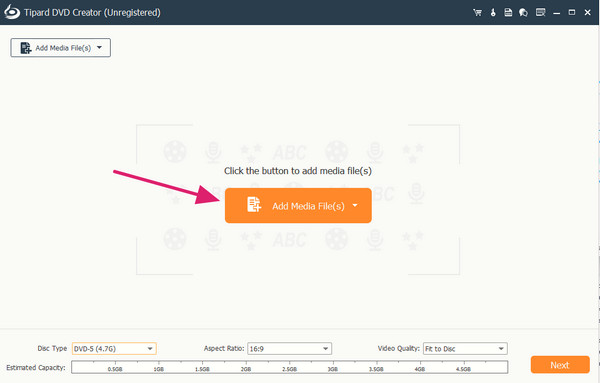Minimize the DVD Creator window

point(556,13)
